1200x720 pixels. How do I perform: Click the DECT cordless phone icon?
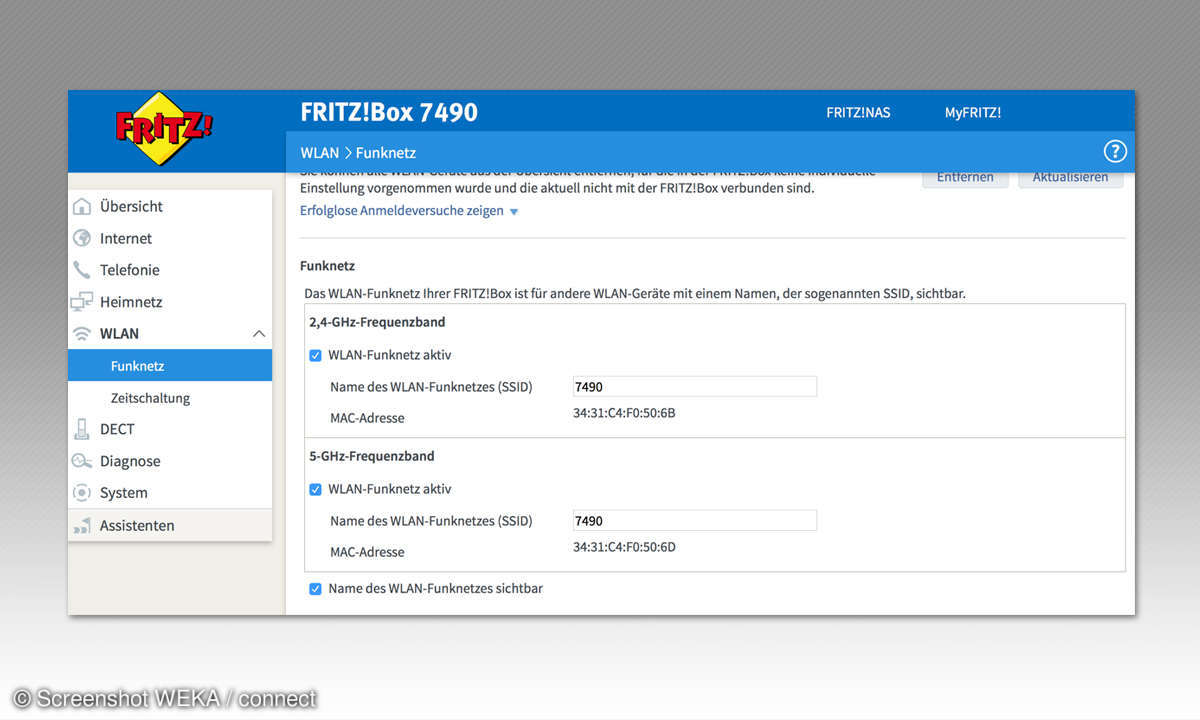(x=82, y=429)
